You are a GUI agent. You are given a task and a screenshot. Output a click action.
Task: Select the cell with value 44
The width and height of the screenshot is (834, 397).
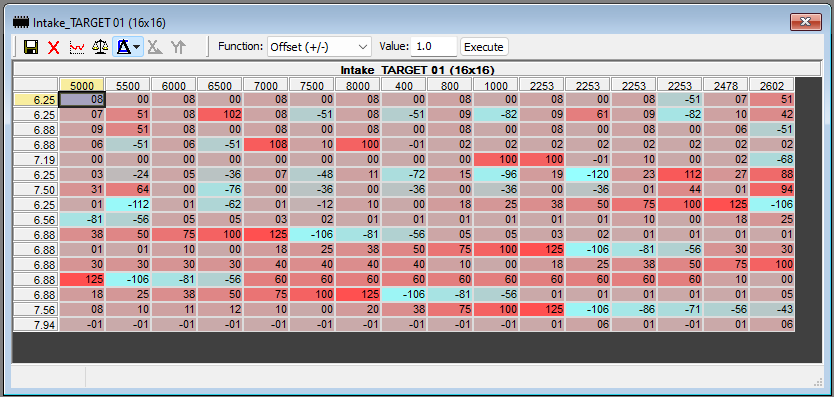680,189
